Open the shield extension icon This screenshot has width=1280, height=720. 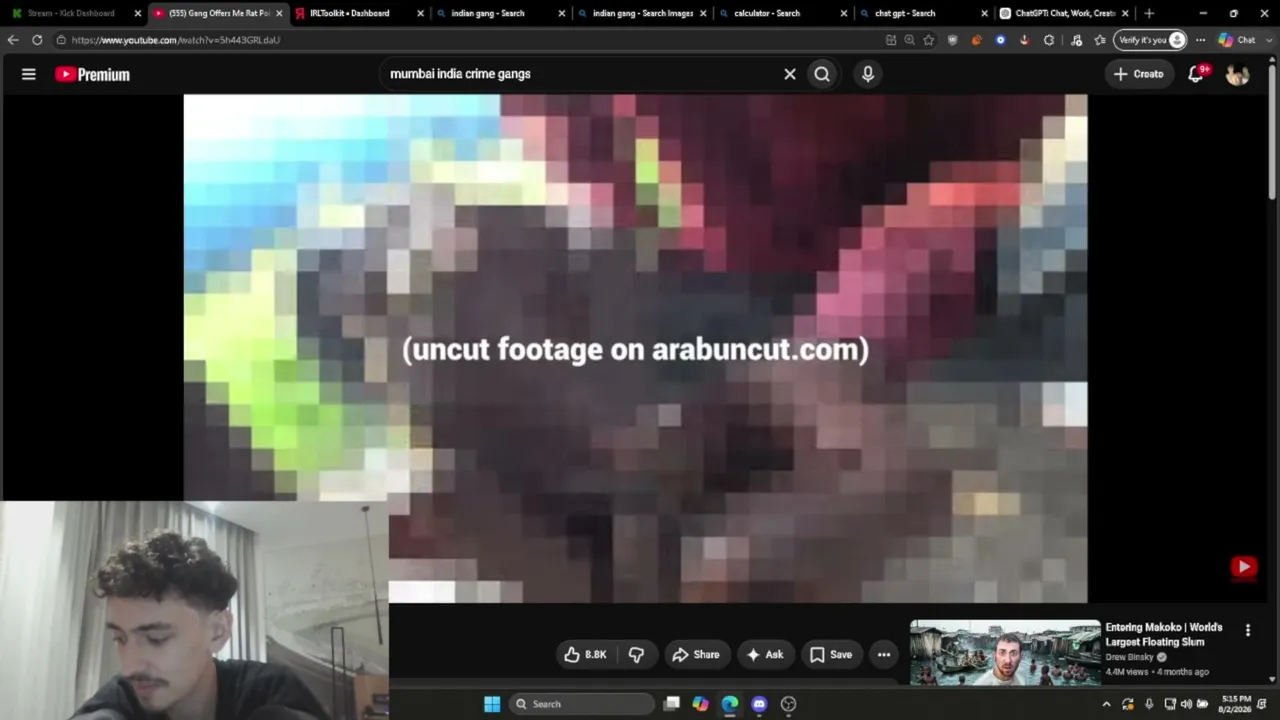click(x=952, y=40)
